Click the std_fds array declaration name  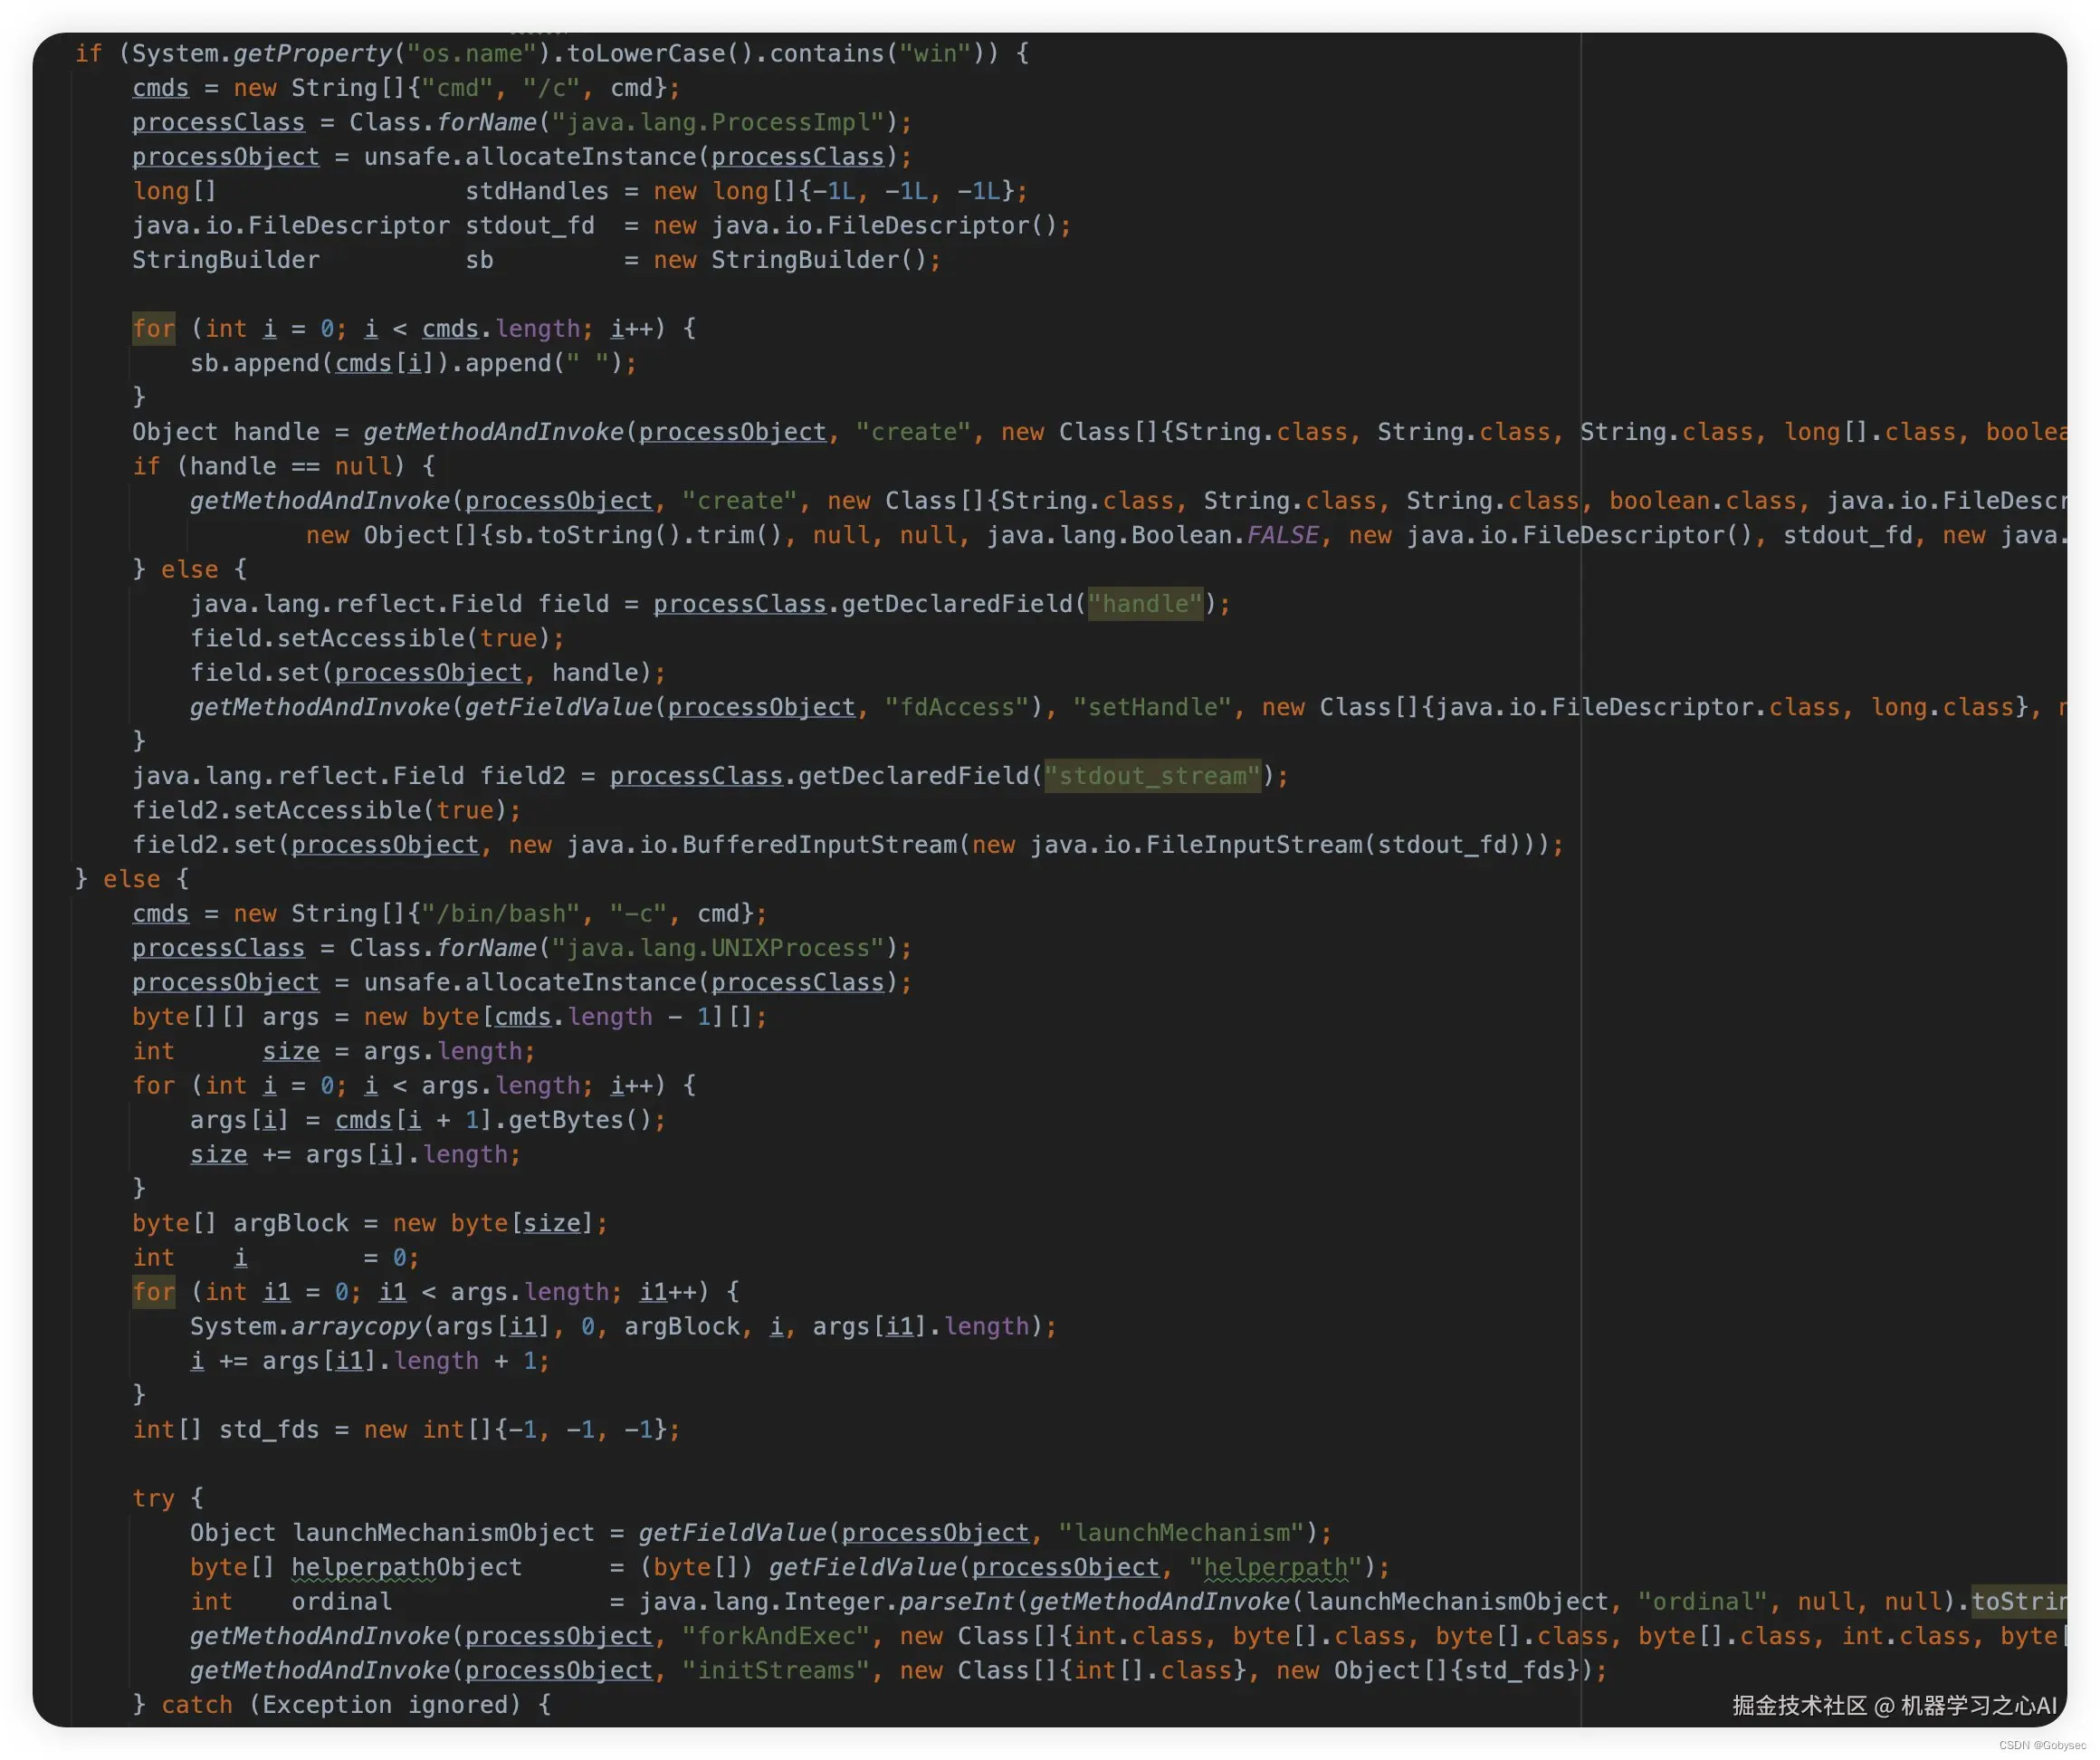pyautogui.click(x=268, y=1430)
